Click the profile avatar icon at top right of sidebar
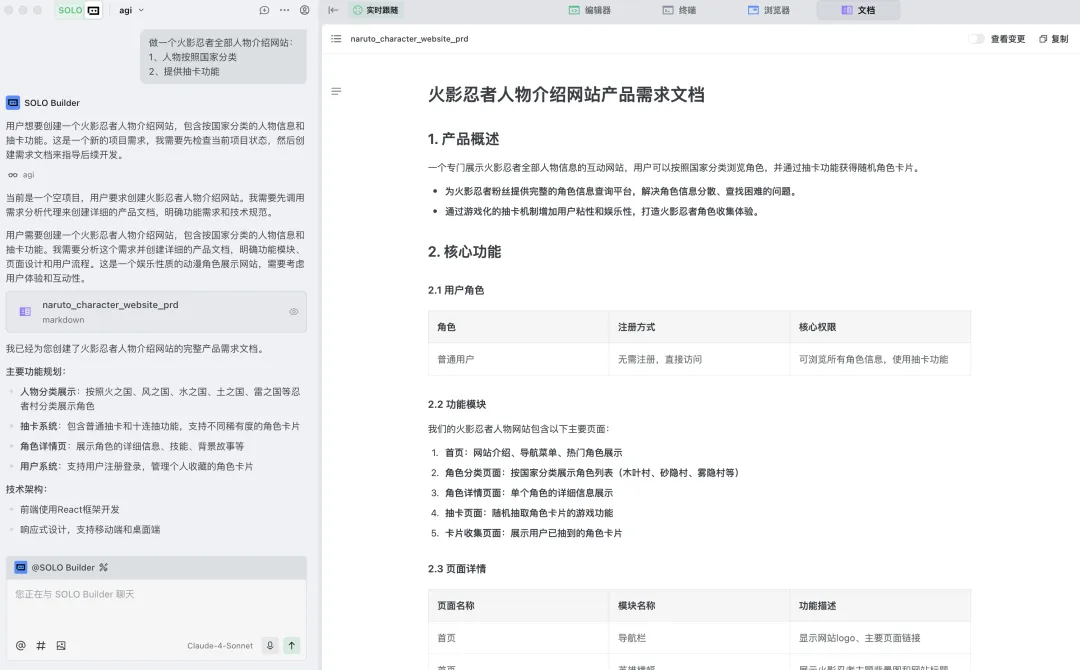Viewport: 1080px width, 670px height. point(305,10)
